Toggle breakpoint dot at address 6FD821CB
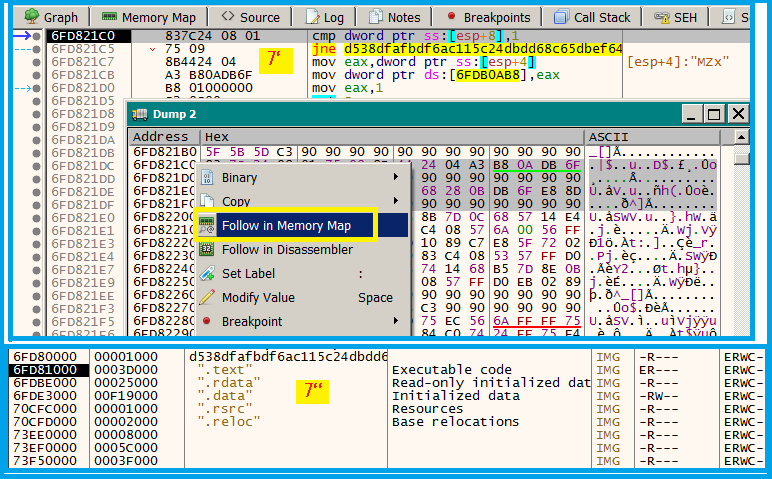Image resolution: width=772 pixels, height=479 pixels. pos(37,75)
